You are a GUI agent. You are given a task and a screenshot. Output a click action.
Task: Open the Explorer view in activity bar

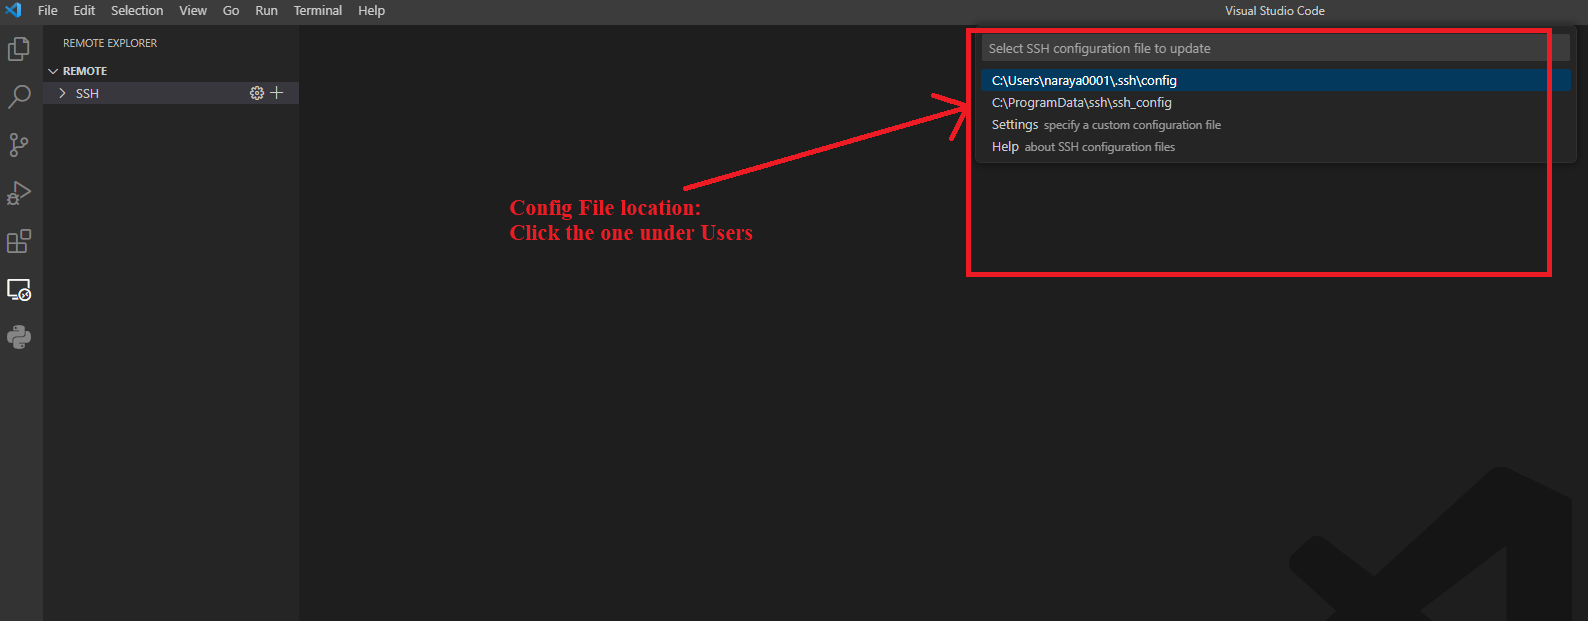pos(19,49)
